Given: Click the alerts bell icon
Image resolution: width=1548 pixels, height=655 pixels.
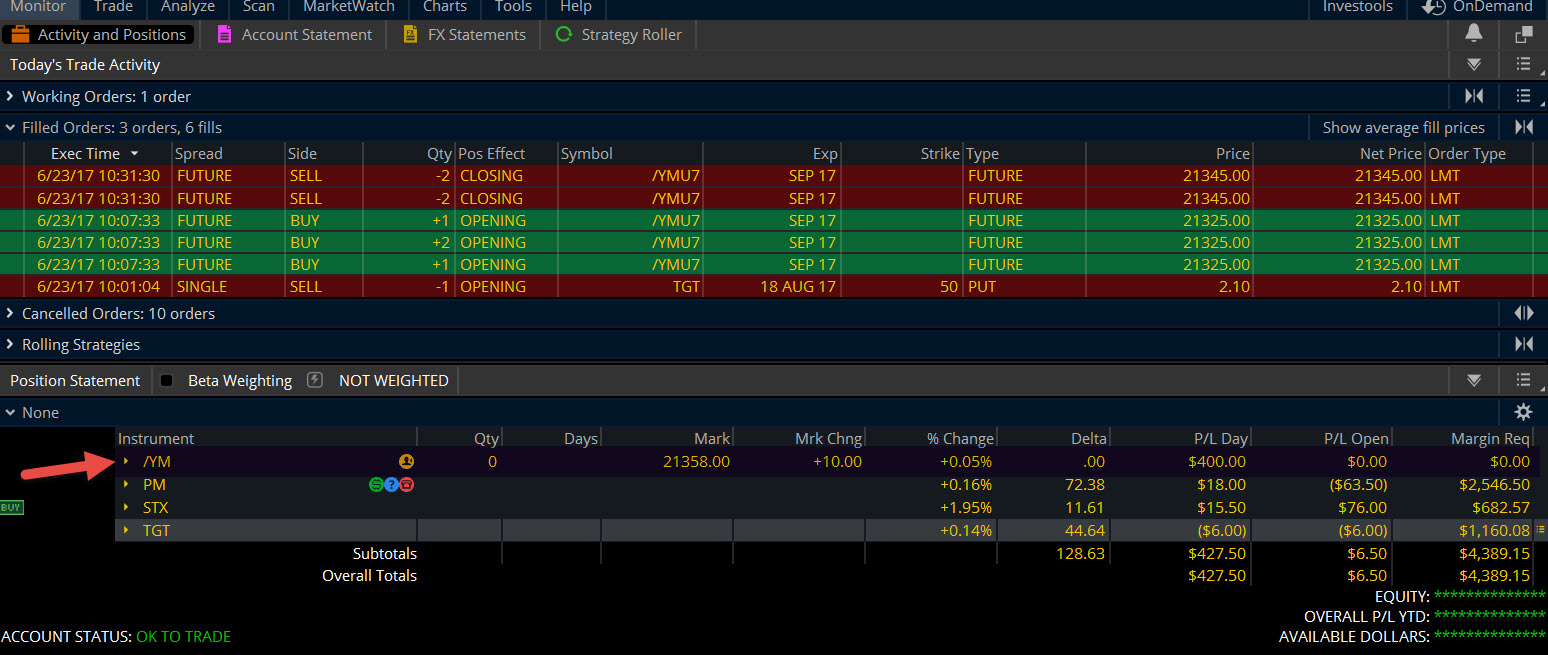Looking at the screenshot, I should (x=1474, y=33).
